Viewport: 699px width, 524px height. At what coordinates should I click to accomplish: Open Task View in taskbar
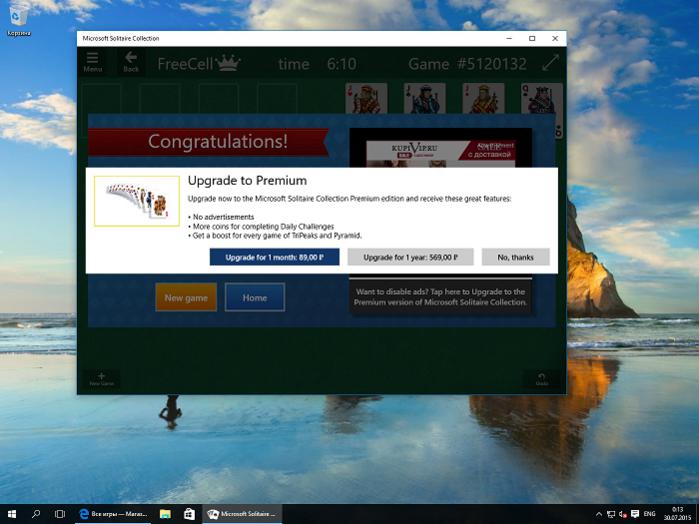60,514
